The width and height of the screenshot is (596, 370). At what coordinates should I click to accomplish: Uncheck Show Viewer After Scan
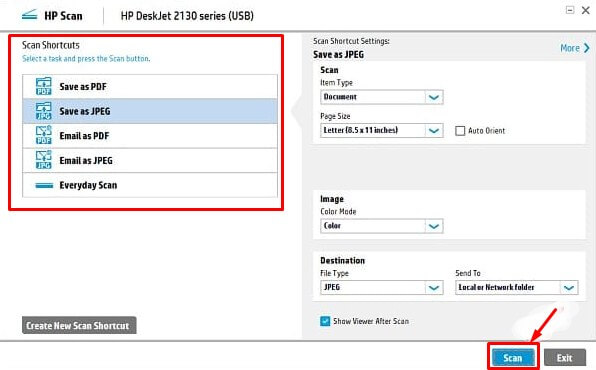[325, 321]
